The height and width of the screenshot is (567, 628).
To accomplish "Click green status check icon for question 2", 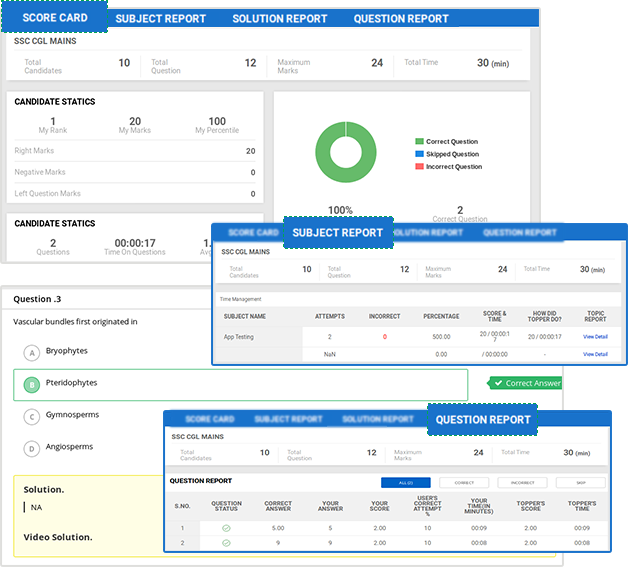I will (226, 543).
